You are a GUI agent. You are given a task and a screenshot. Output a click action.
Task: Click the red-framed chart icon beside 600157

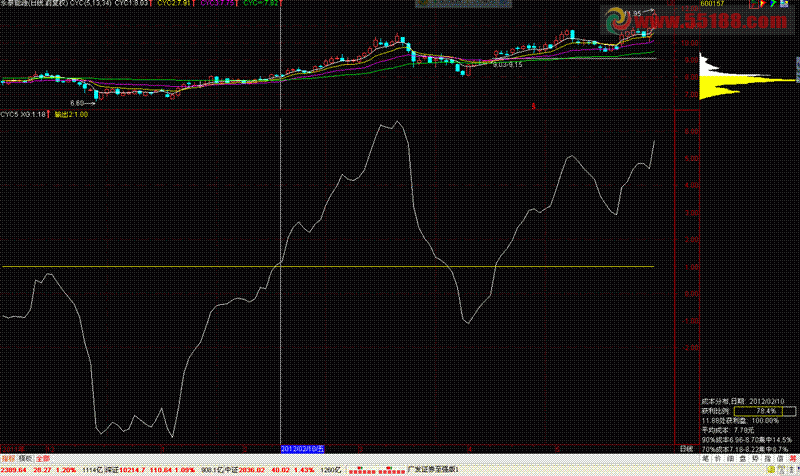pyautogui.click(x=754, y=4)
